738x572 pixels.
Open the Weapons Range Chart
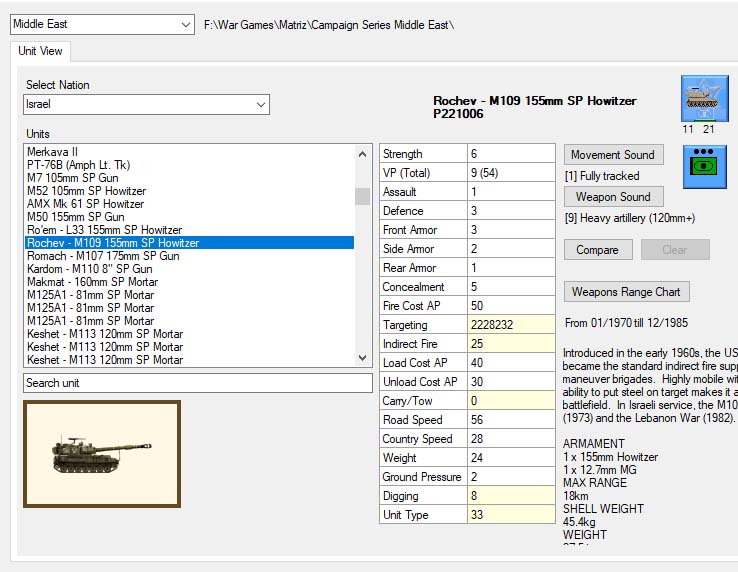coord(626,291)
